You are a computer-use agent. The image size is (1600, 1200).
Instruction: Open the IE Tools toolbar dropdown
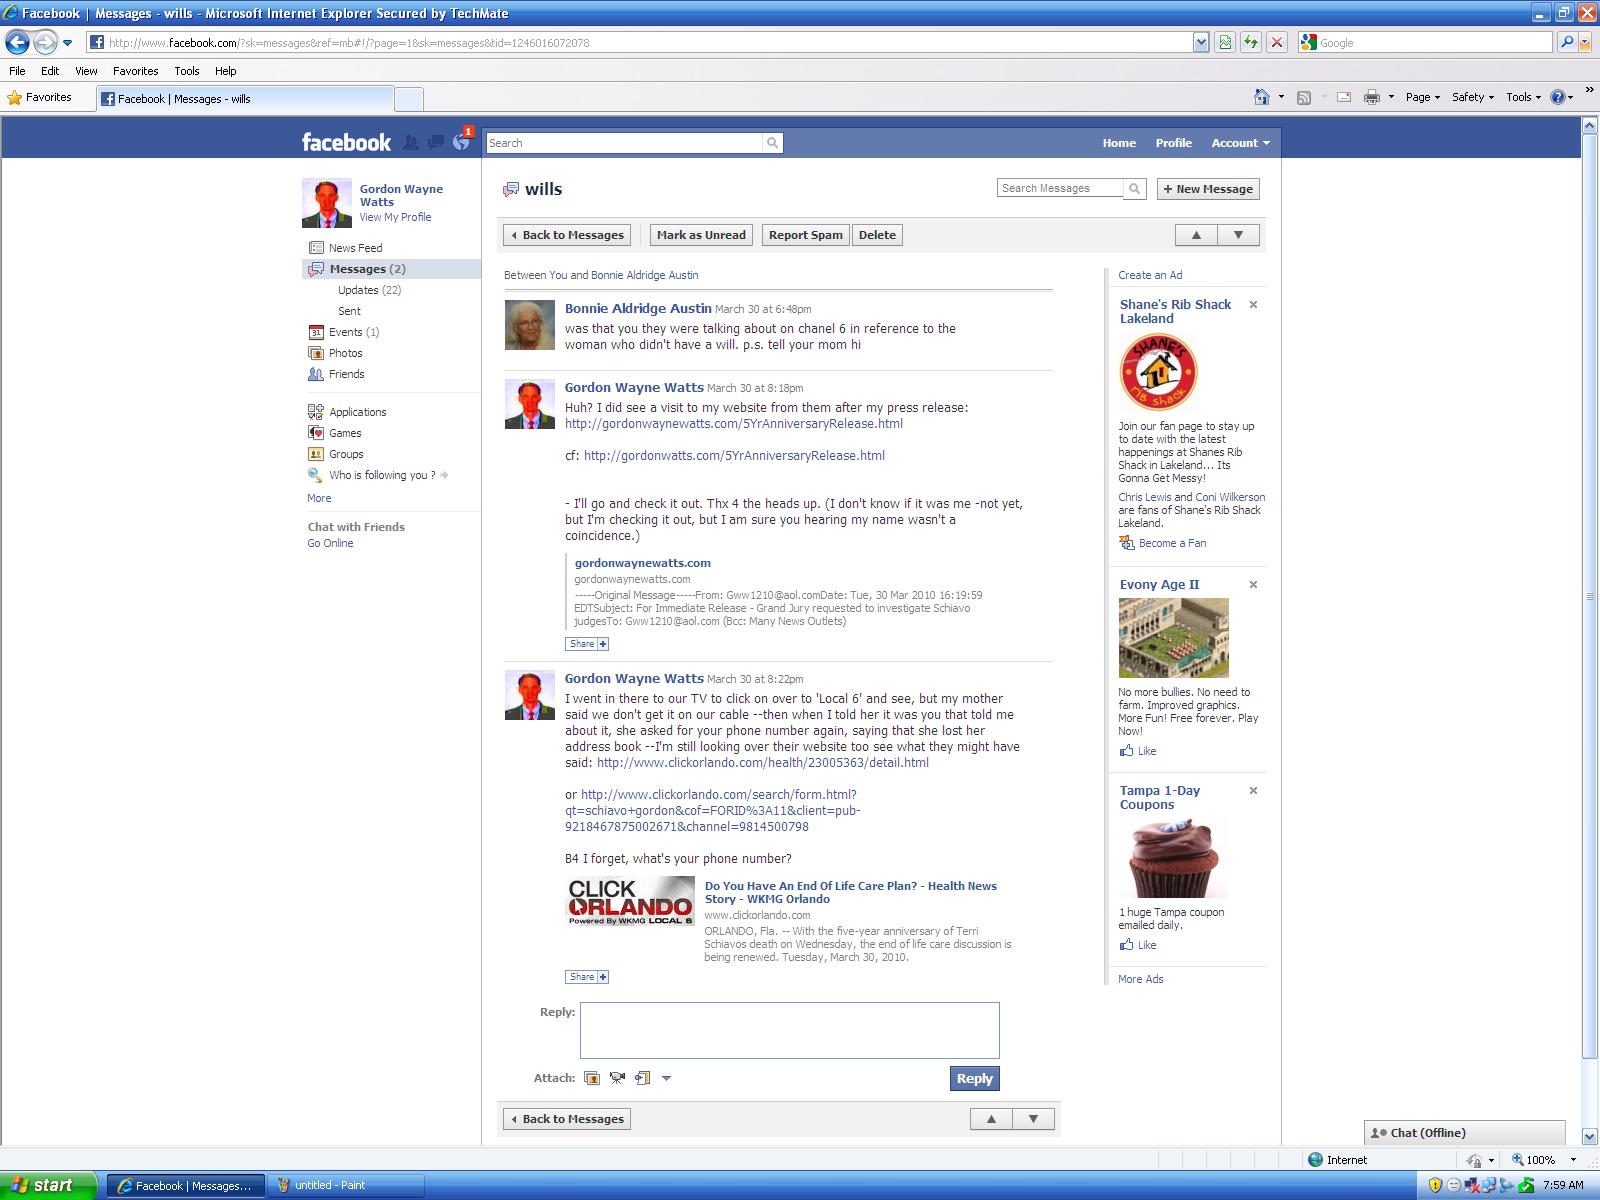(x=1523, y=97)
